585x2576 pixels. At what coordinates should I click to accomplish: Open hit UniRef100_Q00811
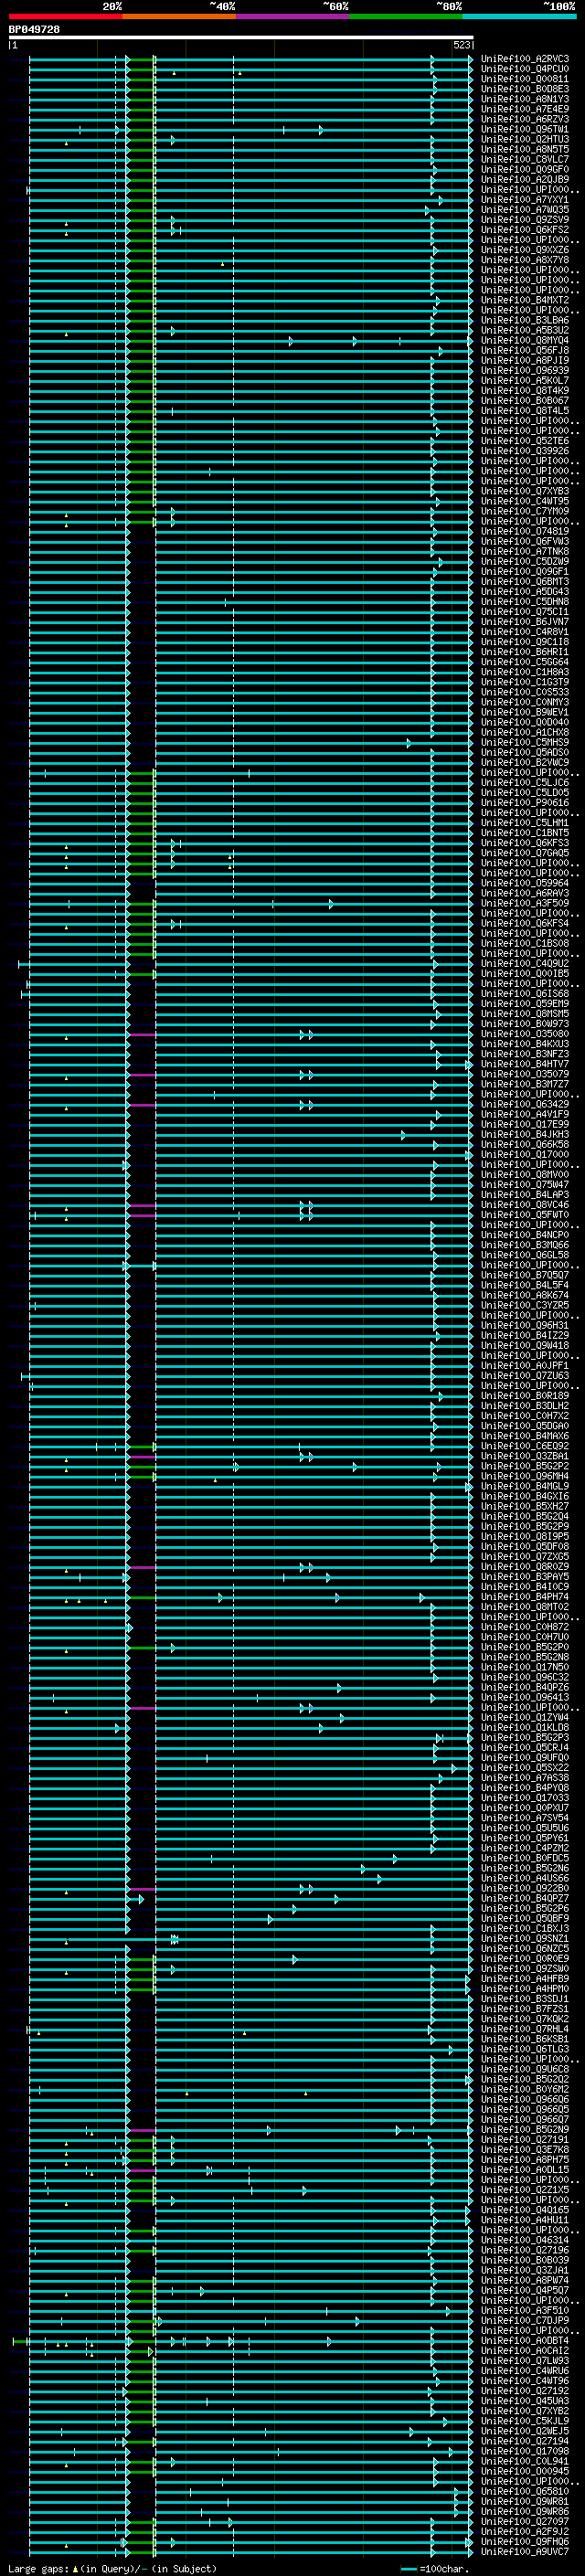pos(525,79)
